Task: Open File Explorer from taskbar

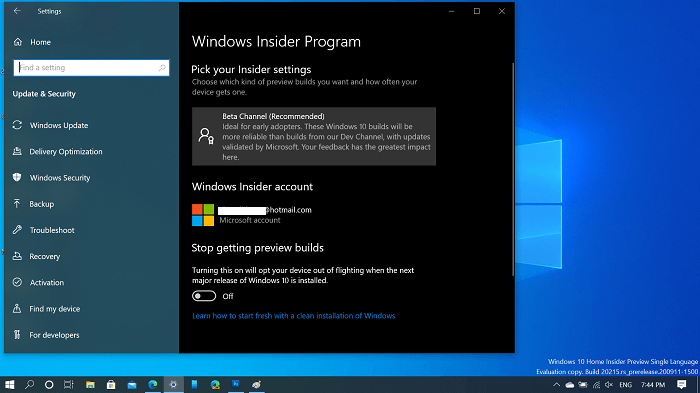Action: tap(90, 385)
